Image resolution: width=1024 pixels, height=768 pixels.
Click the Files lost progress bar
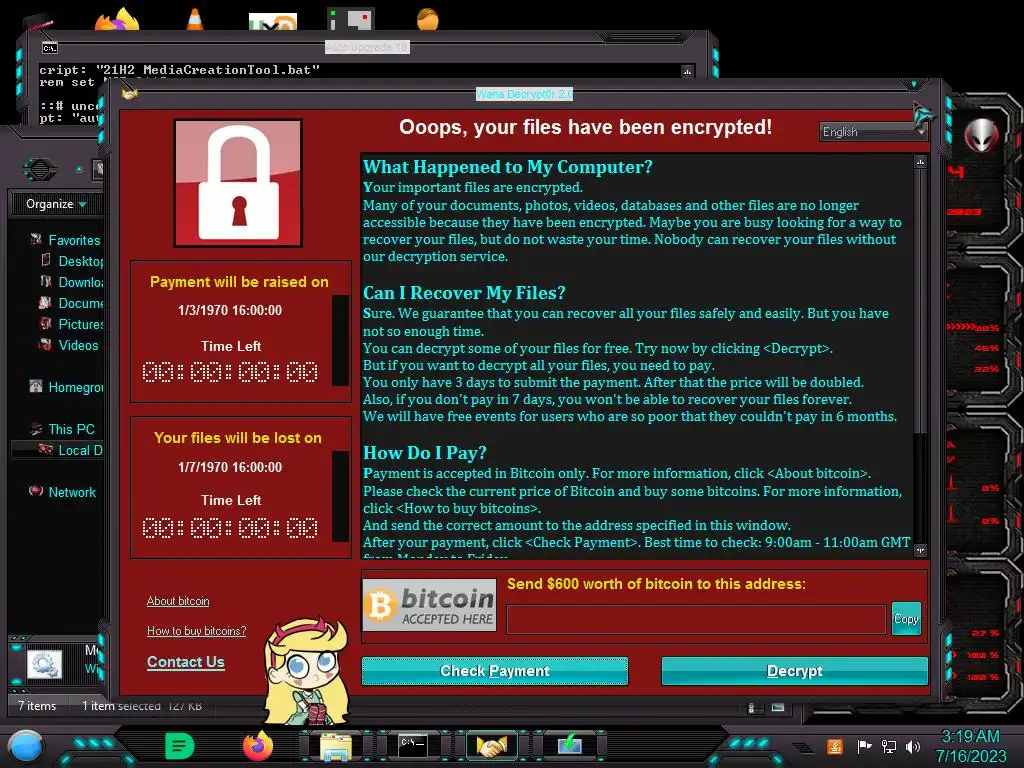[x=340, y=496]
